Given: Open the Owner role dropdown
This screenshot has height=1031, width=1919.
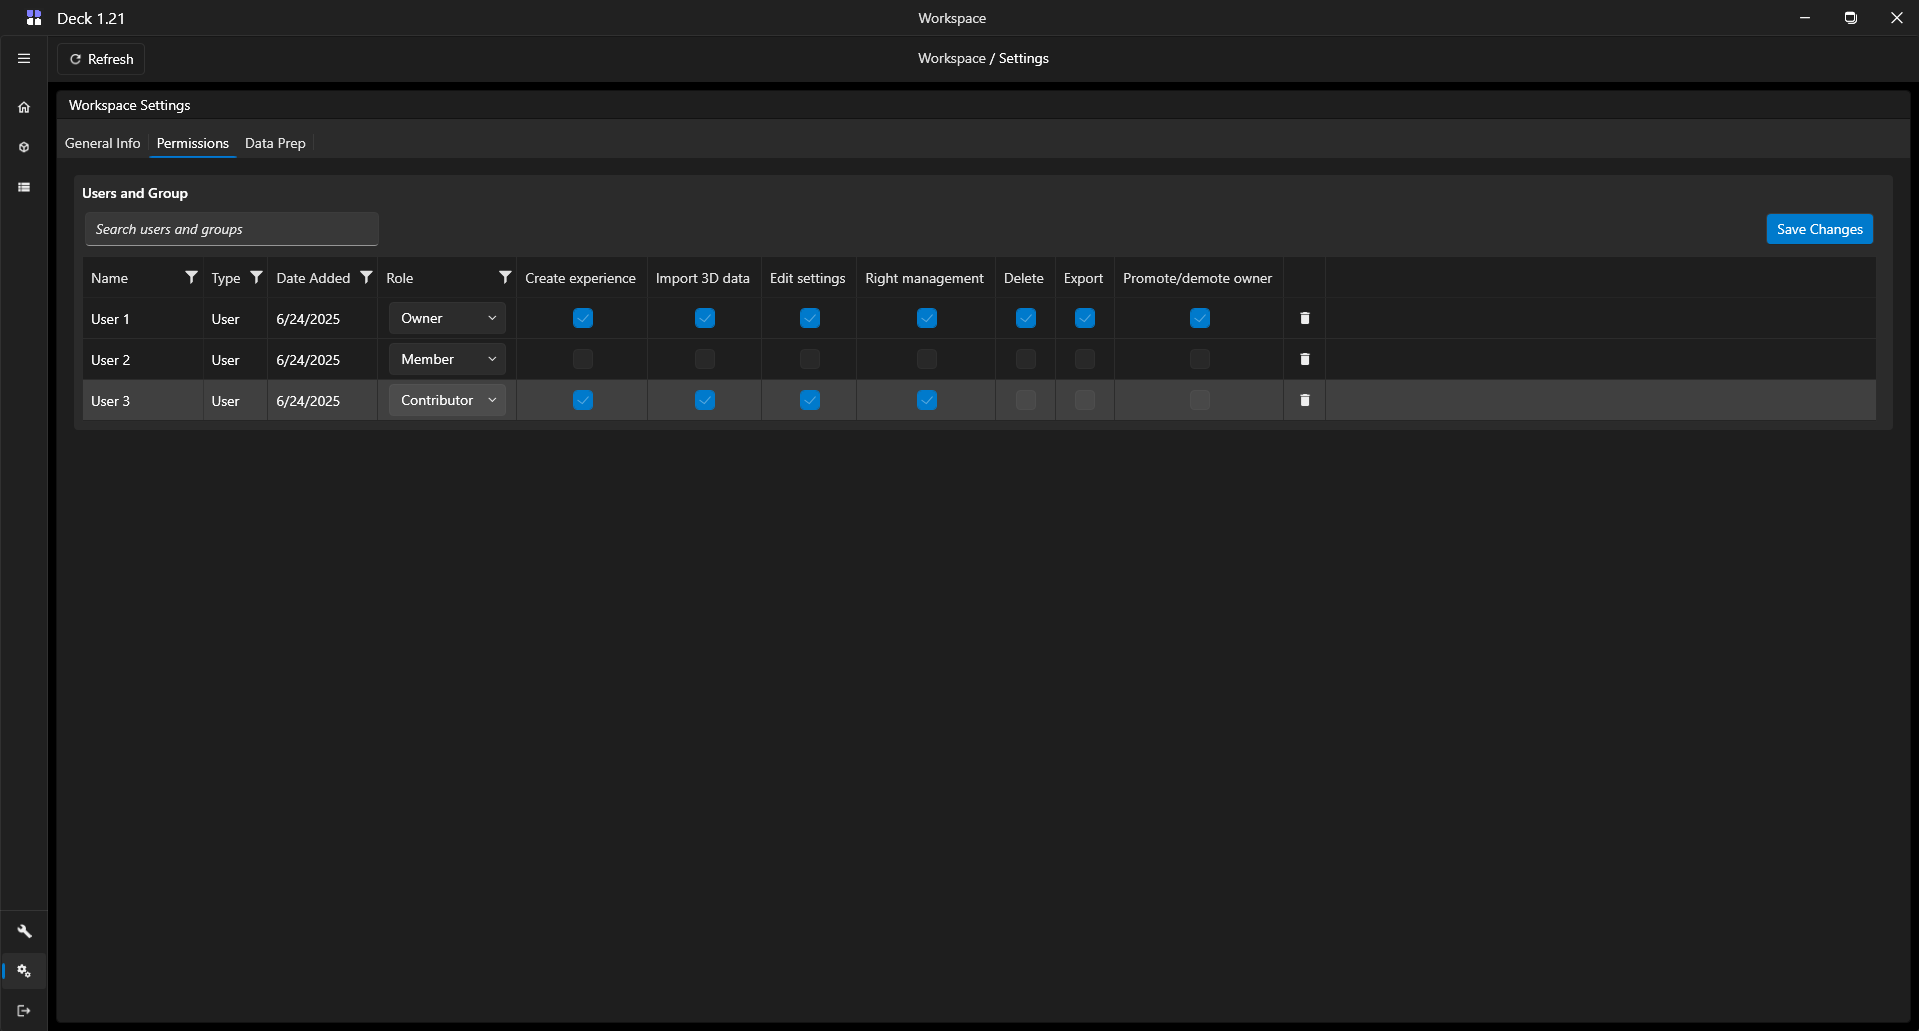Looking at the screenshot, I should pos(447,318).
